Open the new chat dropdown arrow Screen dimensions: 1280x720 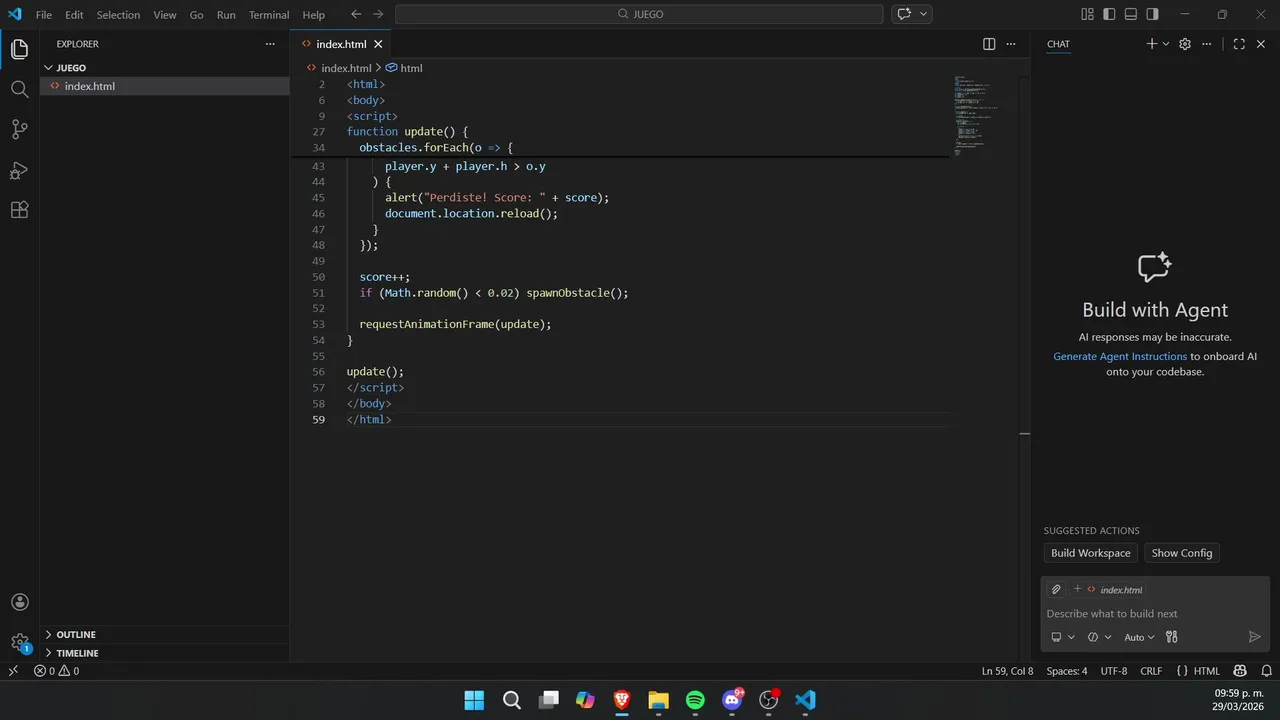(x=1166, y=44)
